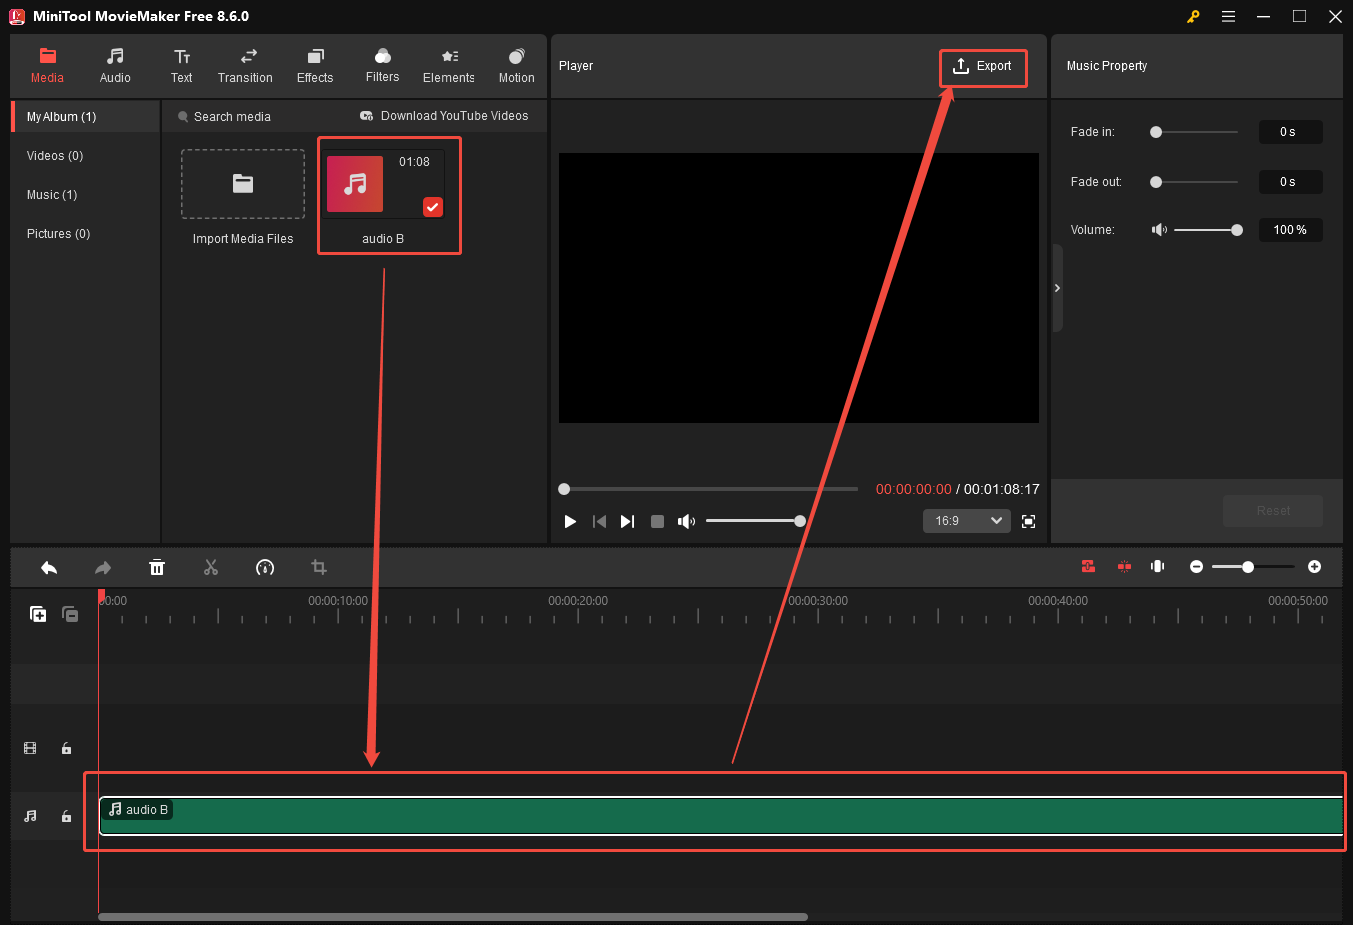The width and height of the screenshot is (1353, 925).
Task: Open the Text tab
Action: 182,66
